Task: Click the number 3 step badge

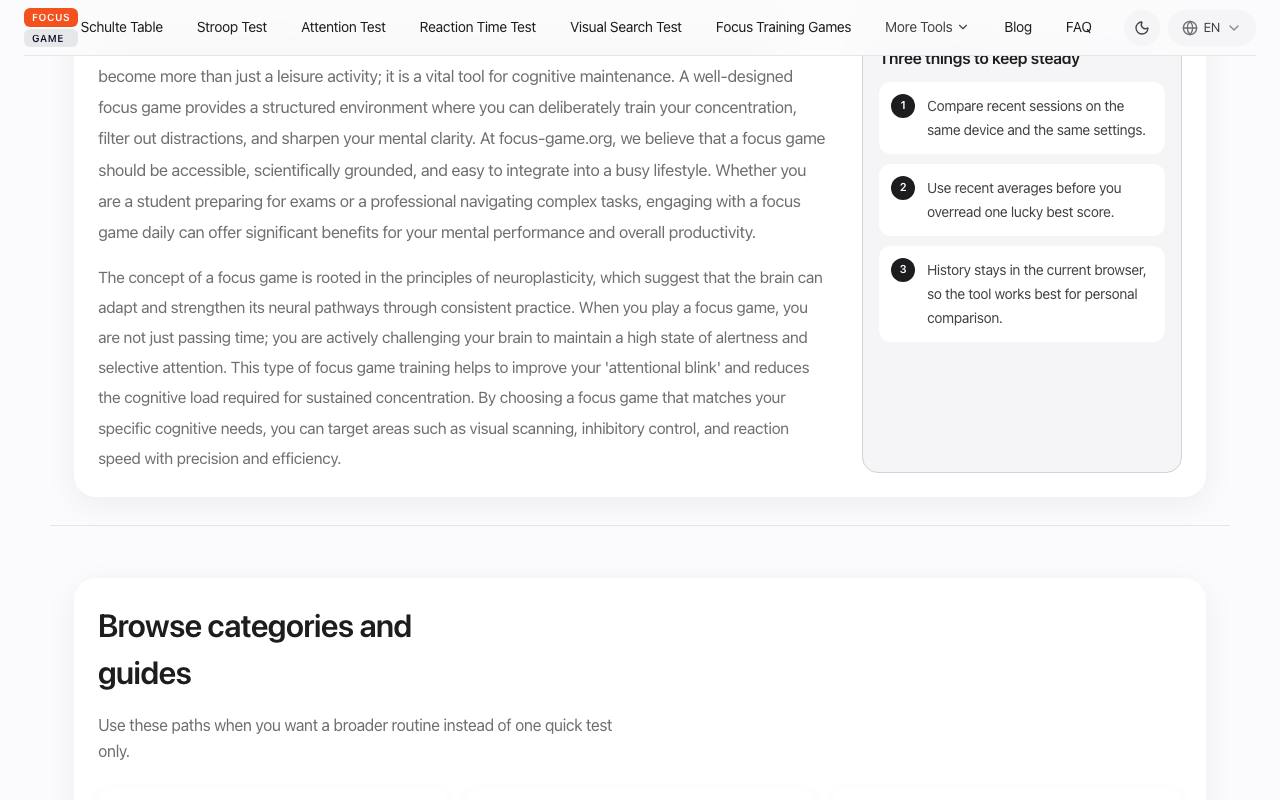Action: (x=903, y=269)
